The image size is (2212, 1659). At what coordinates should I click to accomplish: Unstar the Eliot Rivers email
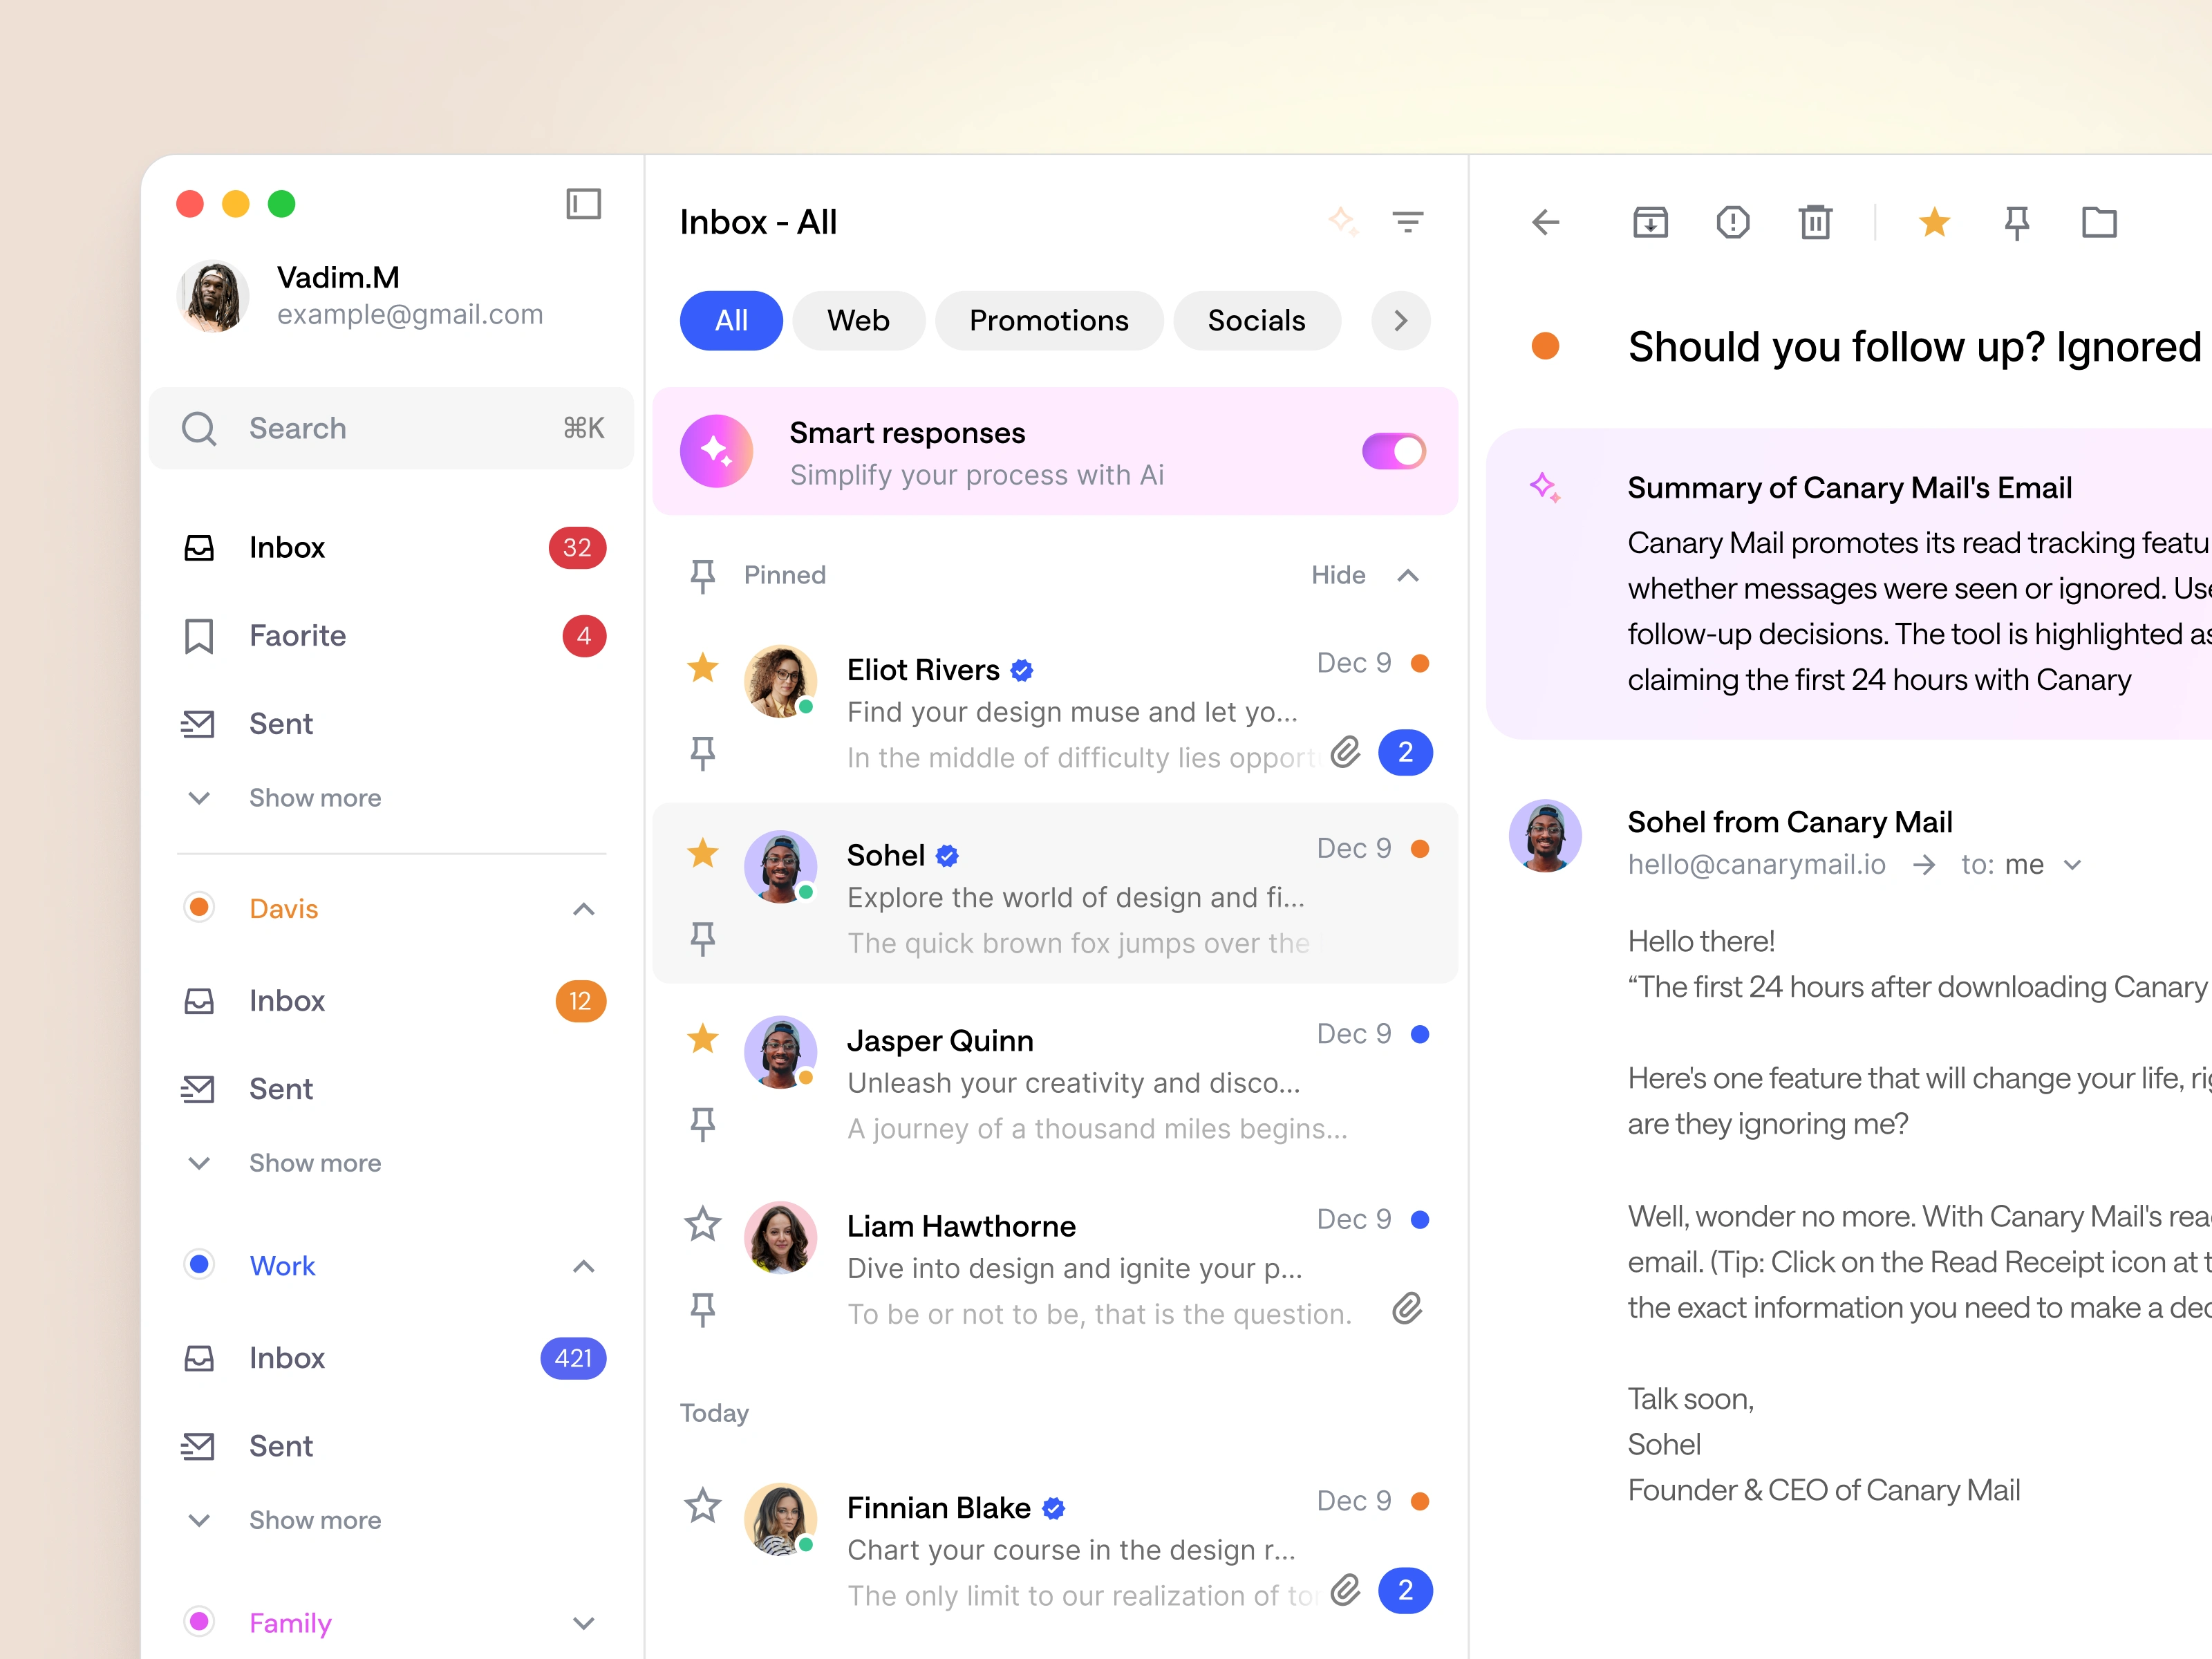703,667
